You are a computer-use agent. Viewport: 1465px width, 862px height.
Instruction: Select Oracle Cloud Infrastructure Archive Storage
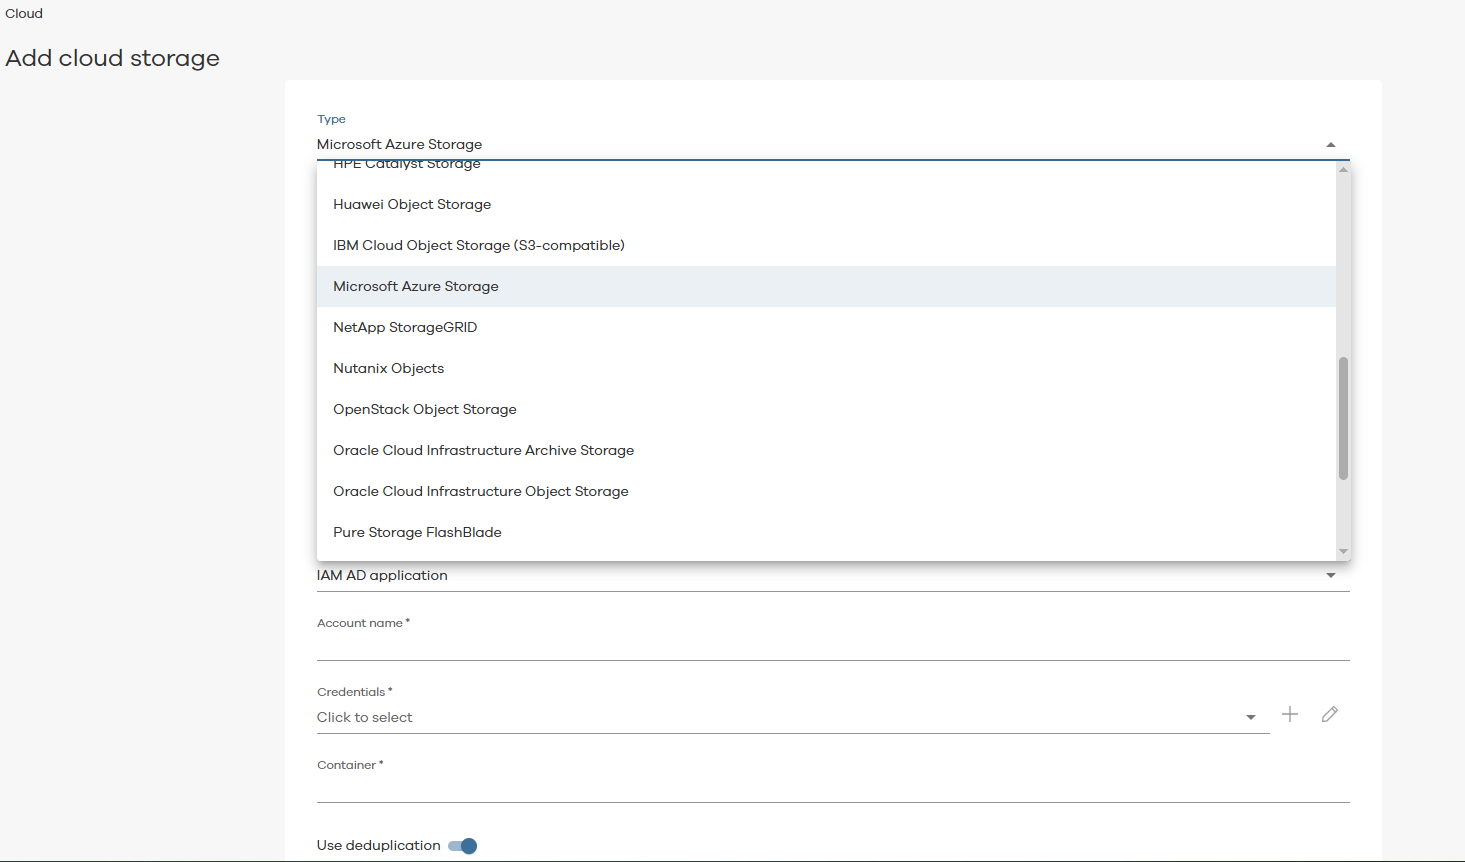[x=483, y=450]
